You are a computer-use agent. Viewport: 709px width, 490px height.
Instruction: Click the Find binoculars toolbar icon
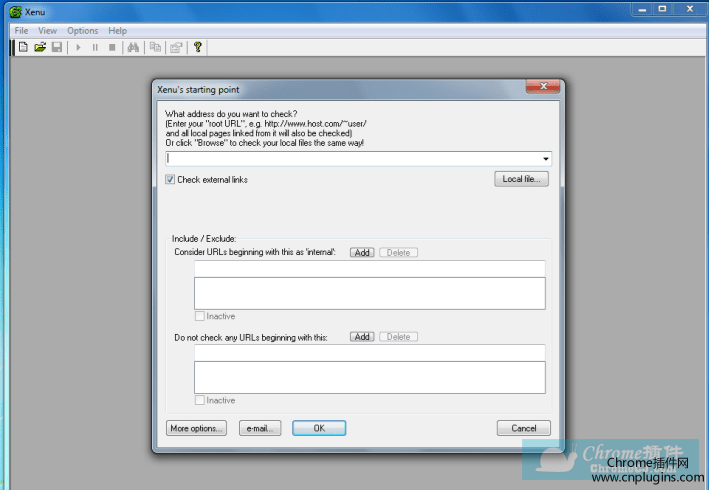[133, 47]
